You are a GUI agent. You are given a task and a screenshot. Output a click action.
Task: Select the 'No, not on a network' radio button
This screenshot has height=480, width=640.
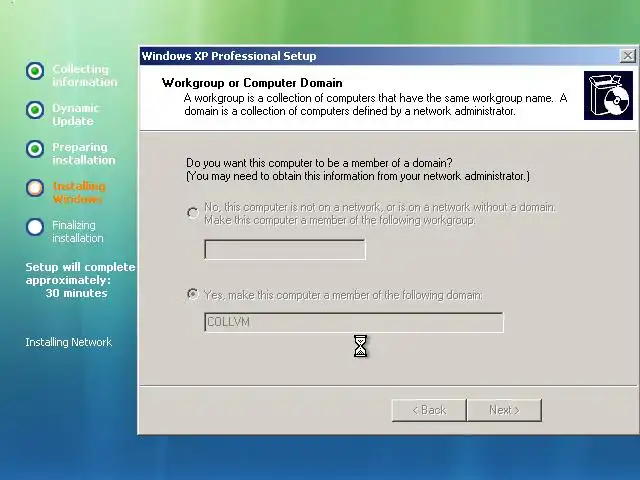coord(193,213)
